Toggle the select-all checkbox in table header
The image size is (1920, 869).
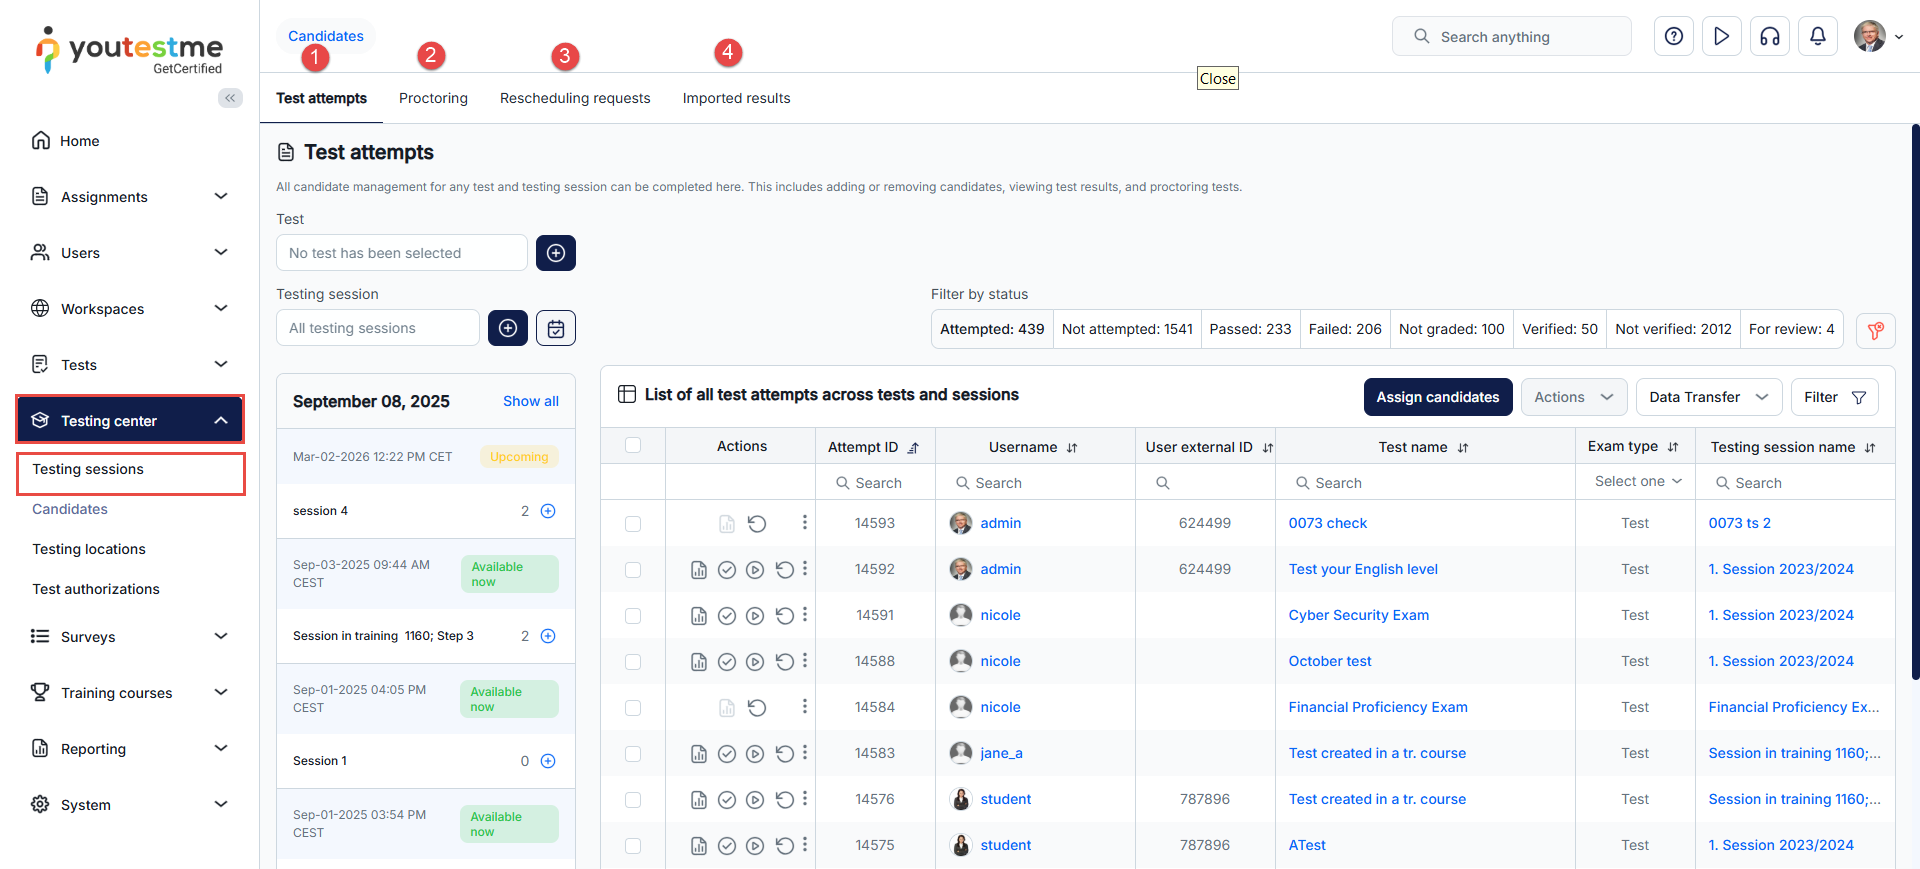tap(633, 446)
